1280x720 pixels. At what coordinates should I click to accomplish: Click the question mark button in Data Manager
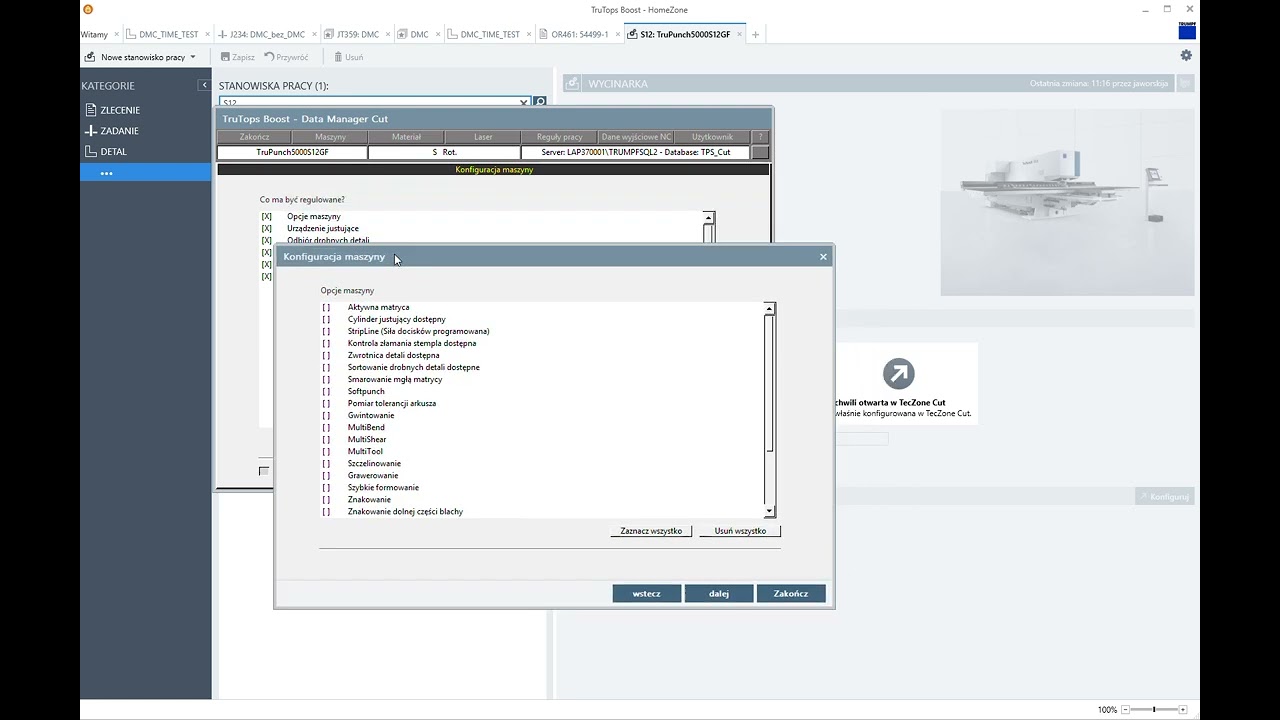(760, 137)
